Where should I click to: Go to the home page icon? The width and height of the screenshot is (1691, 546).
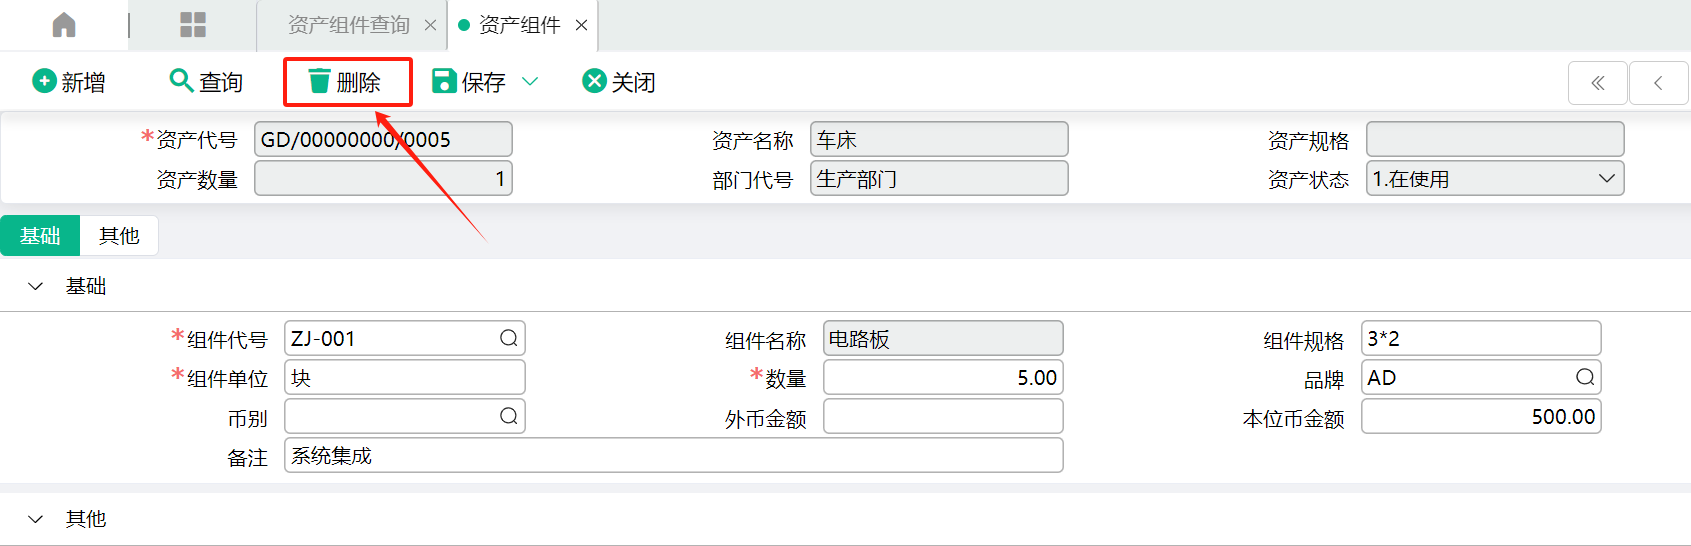click(x=64, y=25)
